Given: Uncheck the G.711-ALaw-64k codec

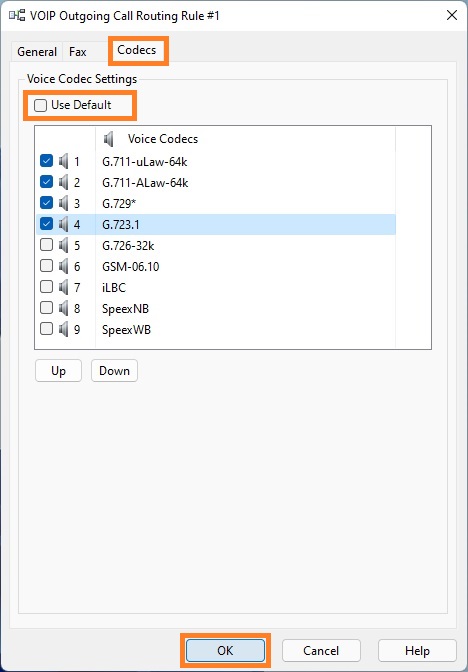Looking at the screenshot, I should click(46, 182).
